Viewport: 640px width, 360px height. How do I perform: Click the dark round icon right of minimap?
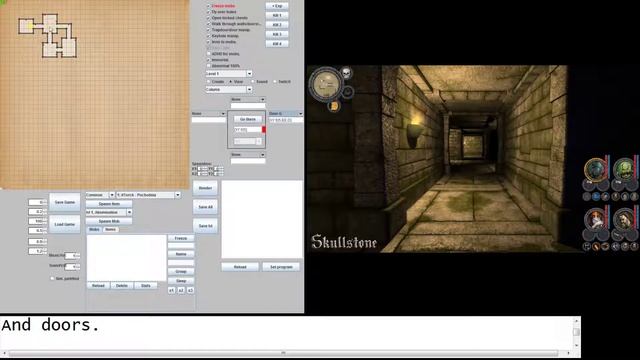(x=347, y=92)
